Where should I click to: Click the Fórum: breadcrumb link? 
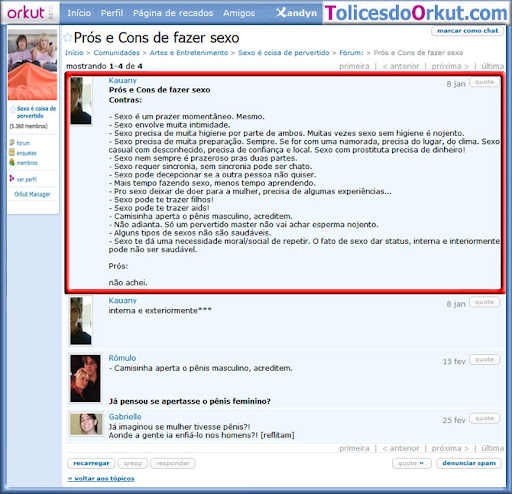(351, 53)
